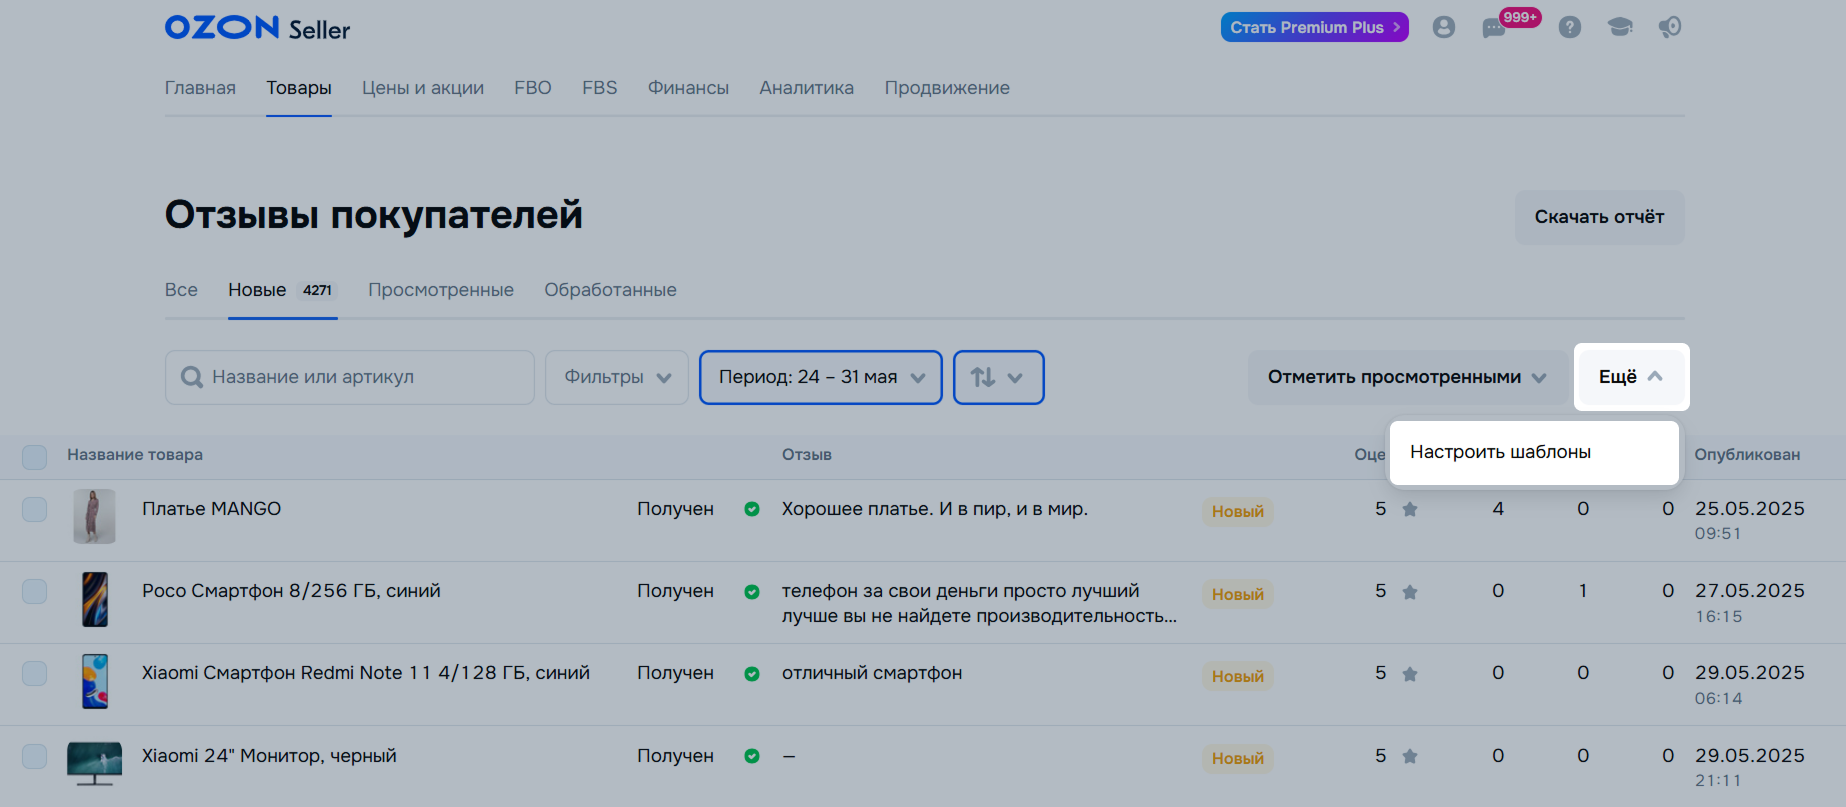This screenshot has width=1846, height=807.
Task: Click Стать Premium Plus button
Action: tap(1315, 27)
